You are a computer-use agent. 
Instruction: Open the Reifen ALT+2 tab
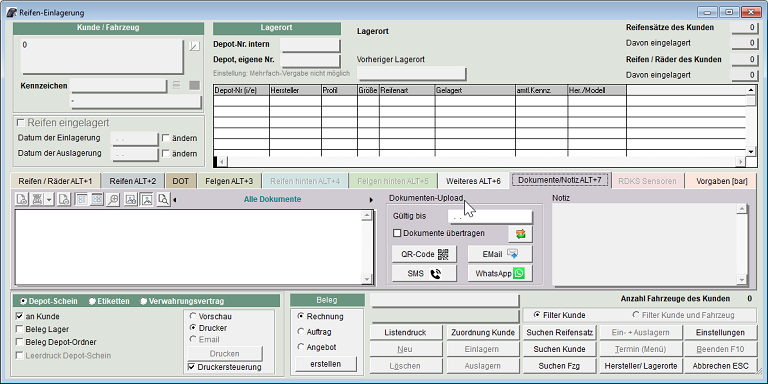(133, 181)
